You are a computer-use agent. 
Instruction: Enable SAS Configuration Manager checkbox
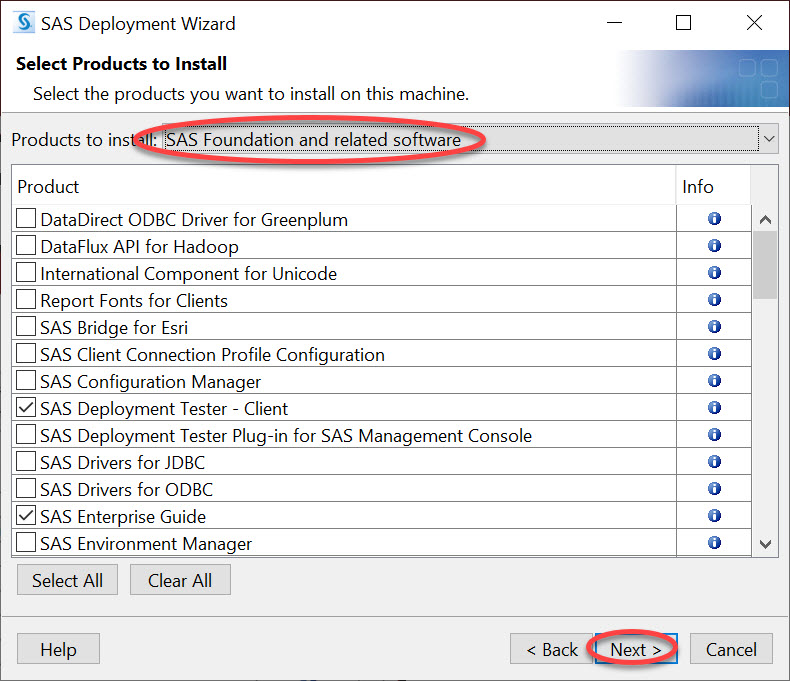click(26, 381)
